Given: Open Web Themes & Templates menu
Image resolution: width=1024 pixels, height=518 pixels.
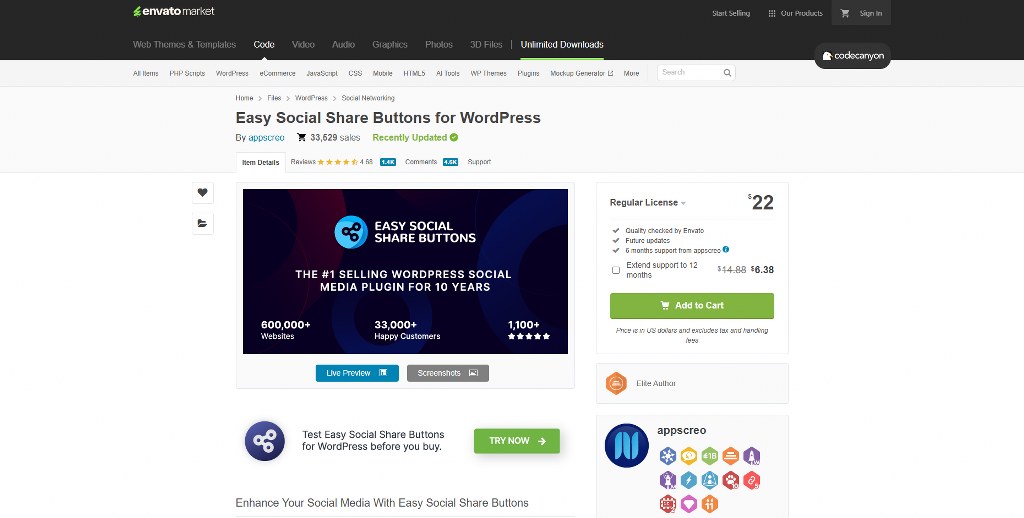Looking at the screenshot, I should [184, 44].
